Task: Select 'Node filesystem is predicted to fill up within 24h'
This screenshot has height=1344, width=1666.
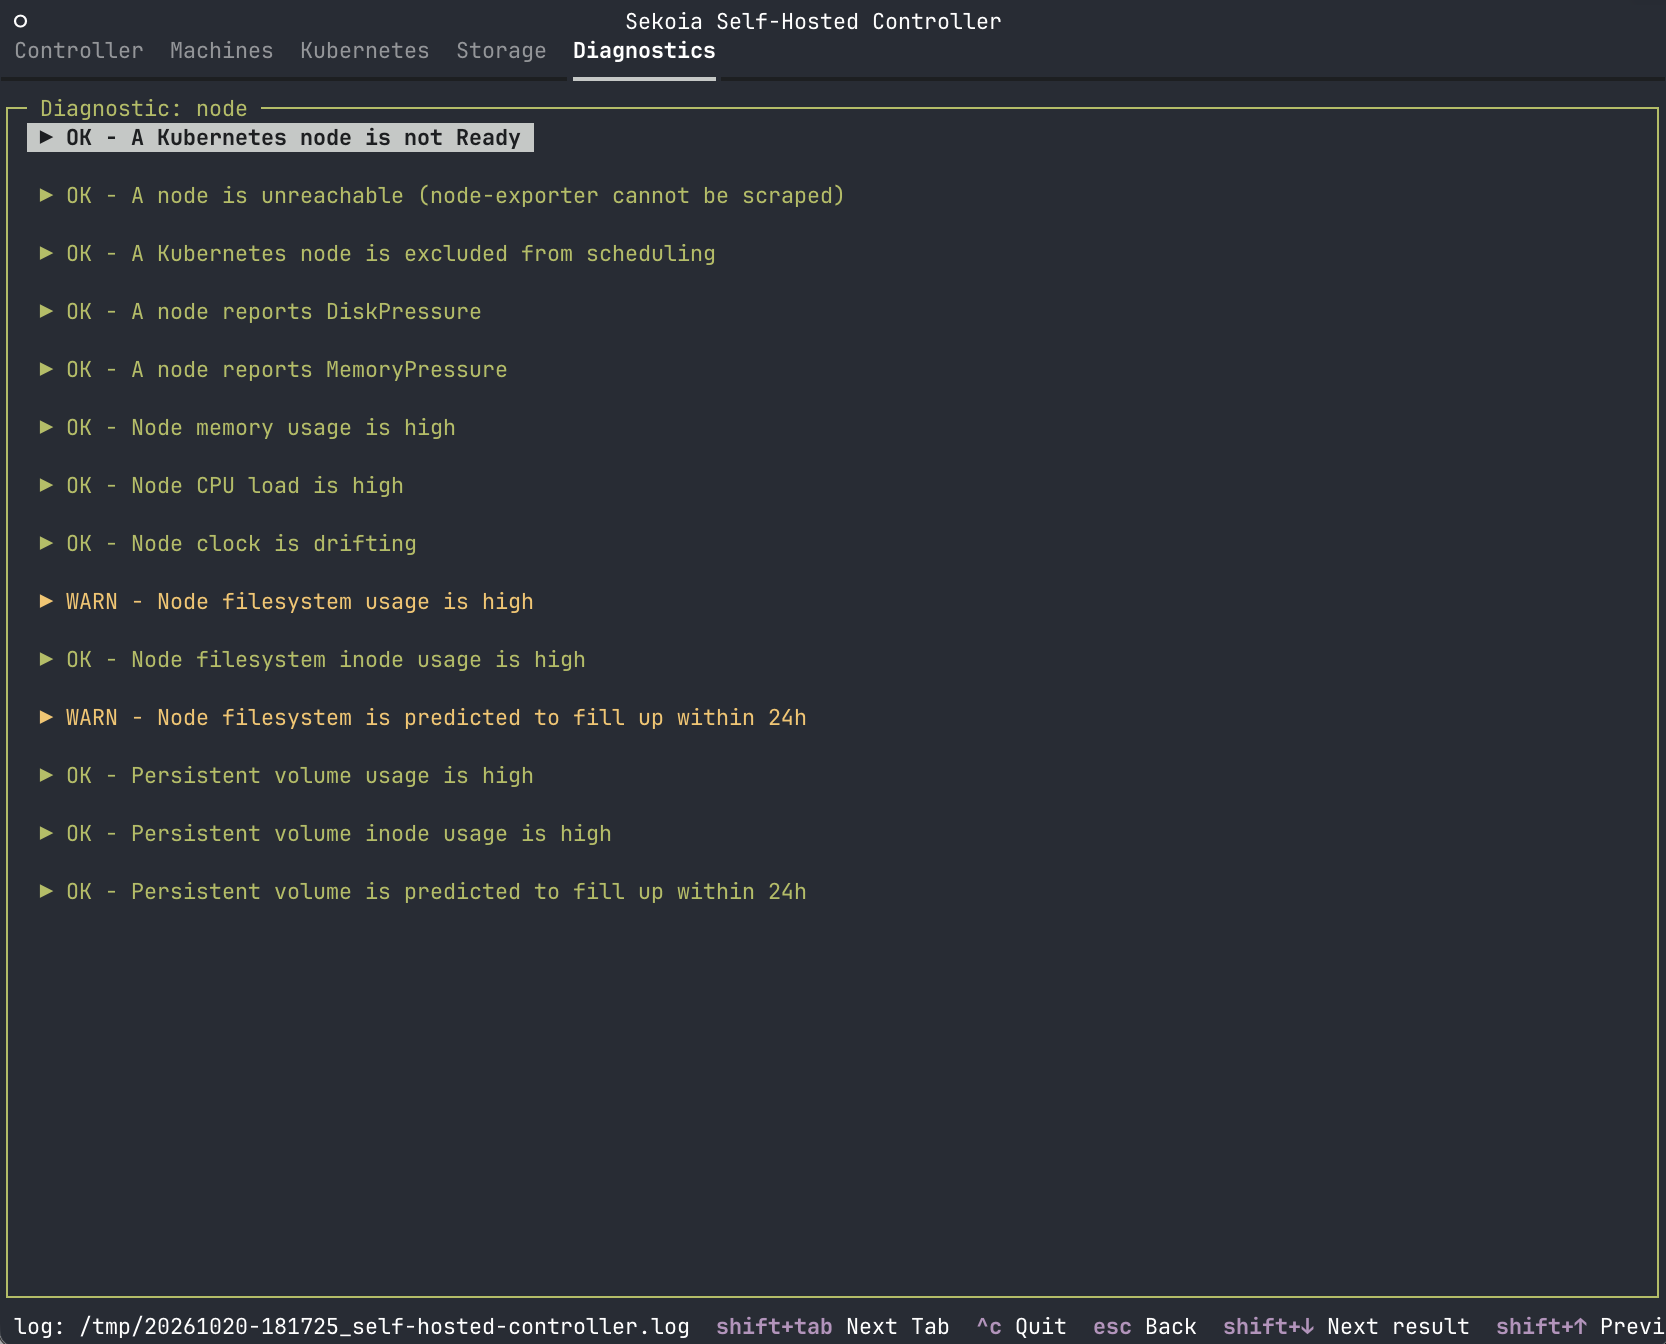Action: (x=482, y=718)
